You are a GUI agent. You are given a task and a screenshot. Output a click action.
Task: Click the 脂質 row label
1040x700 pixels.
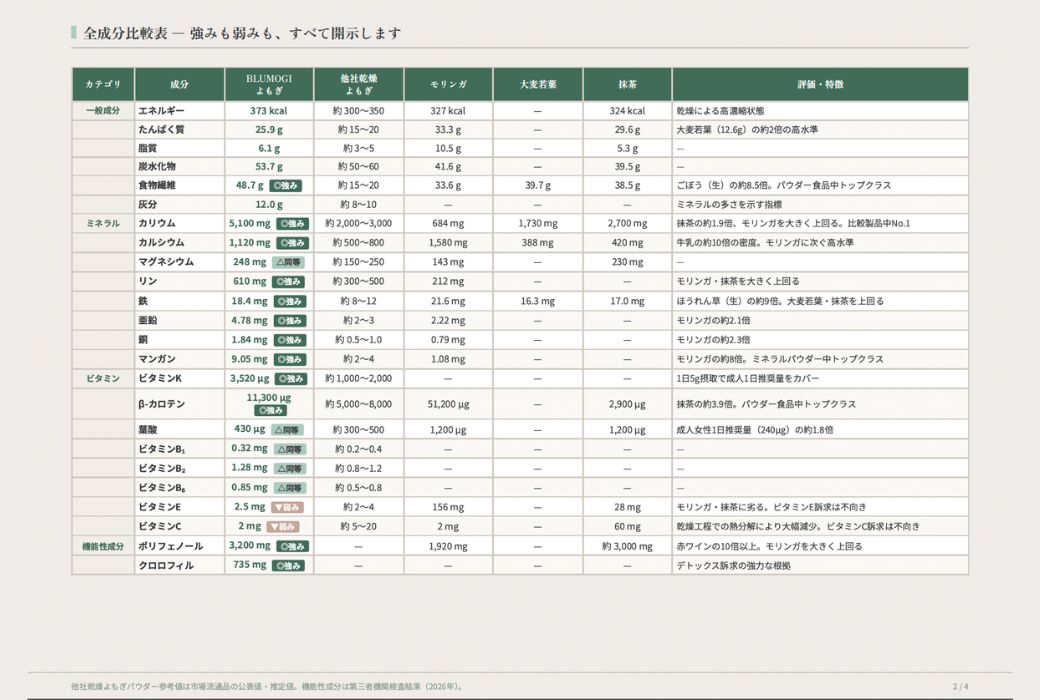147,148
